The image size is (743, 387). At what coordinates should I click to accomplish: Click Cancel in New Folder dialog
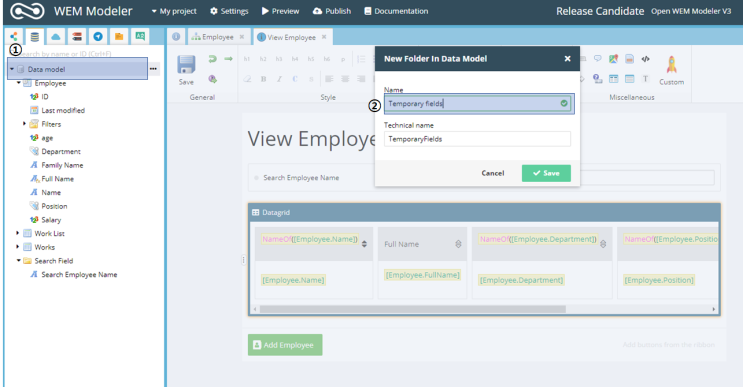(493, 173)
